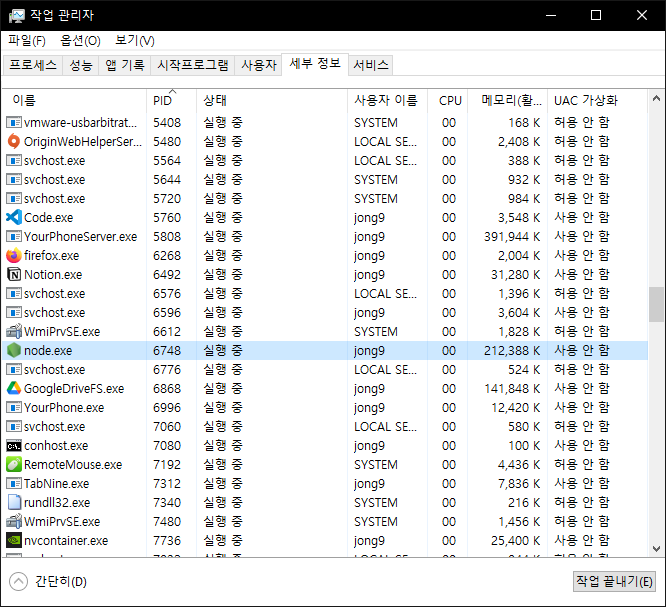Image resolution: width=666 pixels, height=607 pixels.
Task: Sort by the 사용자 이름 column header
Action: click(x=387, y=101)
